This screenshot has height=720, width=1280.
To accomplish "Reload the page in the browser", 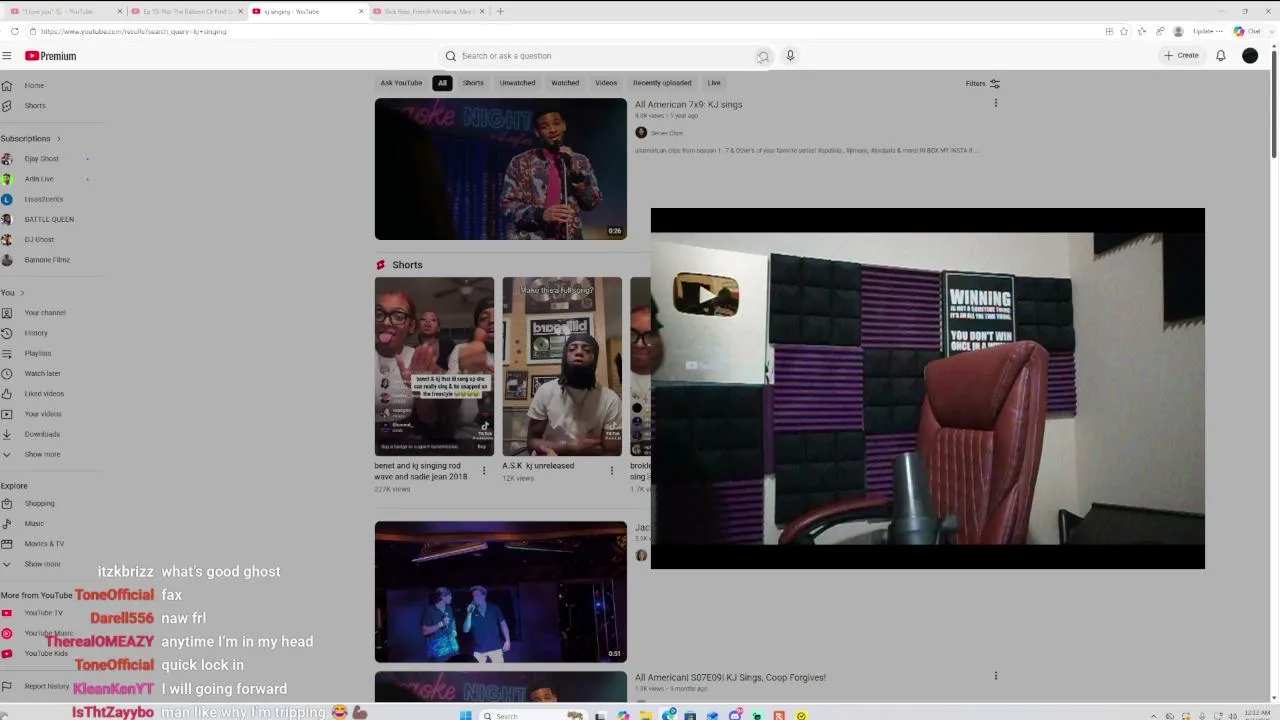I will click(14, 31).
